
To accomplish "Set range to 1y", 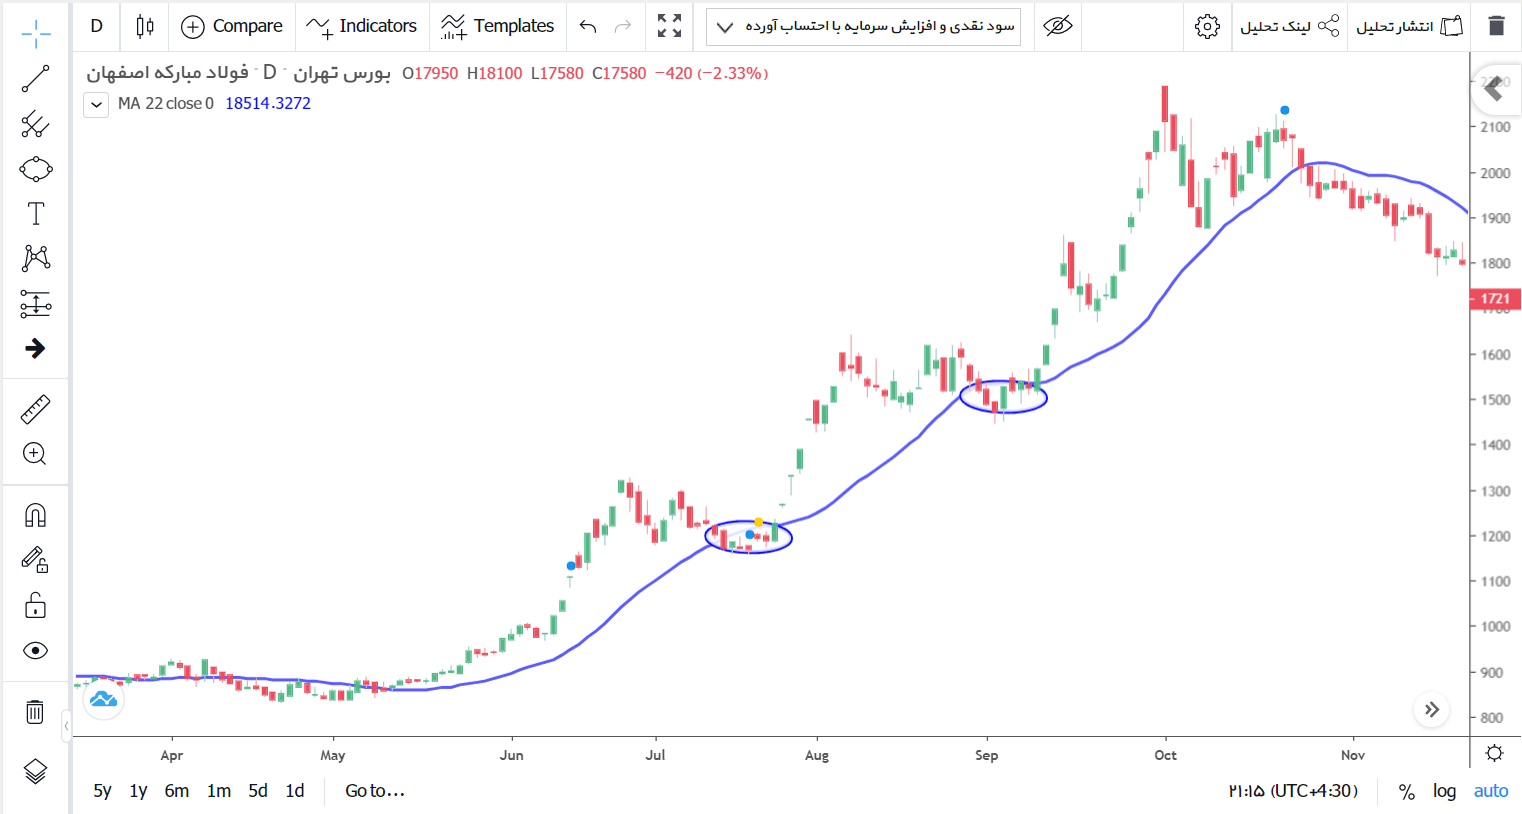I will (138, 791).
